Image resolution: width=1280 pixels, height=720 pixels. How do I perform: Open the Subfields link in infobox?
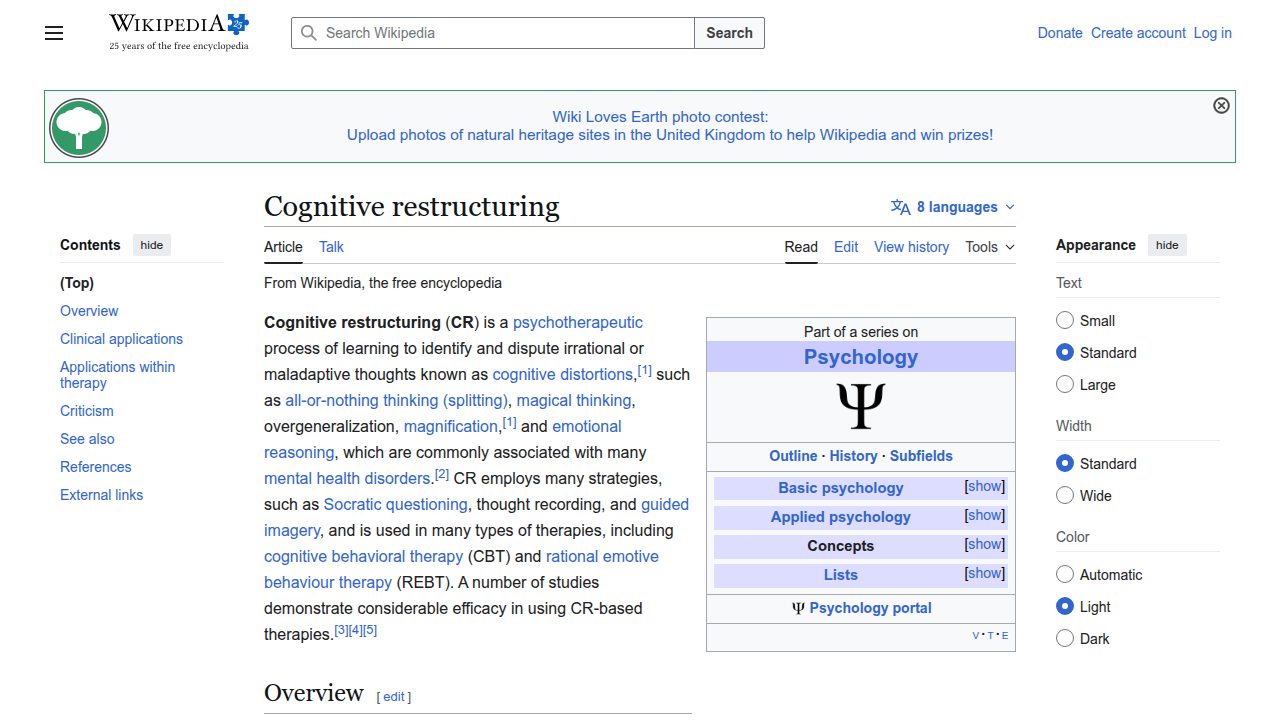(921, 456)
